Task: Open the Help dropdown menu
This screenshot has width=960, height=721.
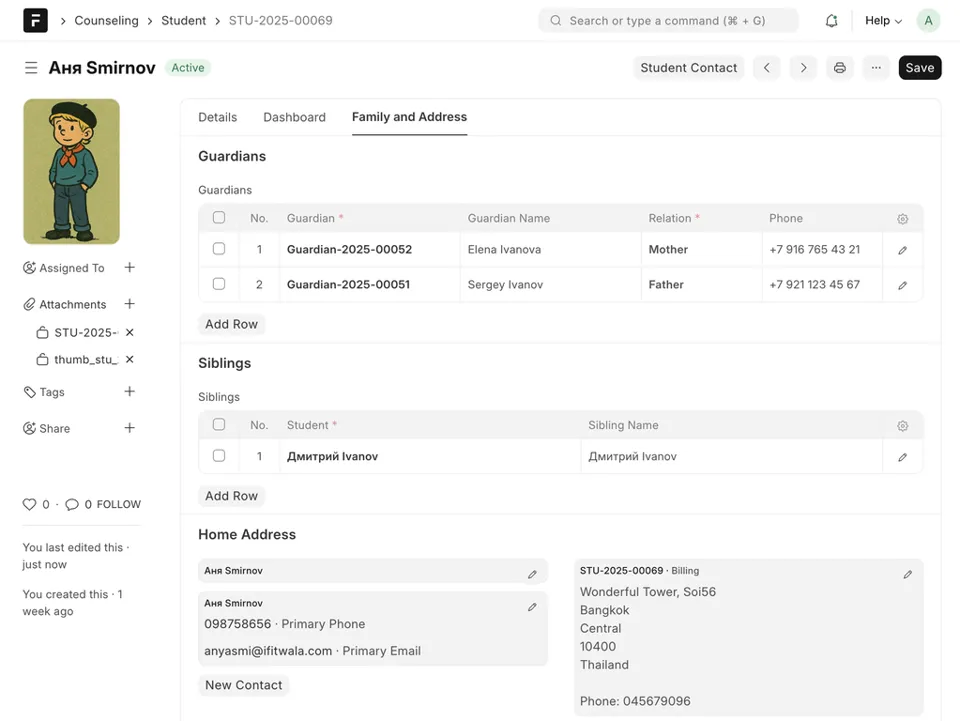Action: pos(883,21)
